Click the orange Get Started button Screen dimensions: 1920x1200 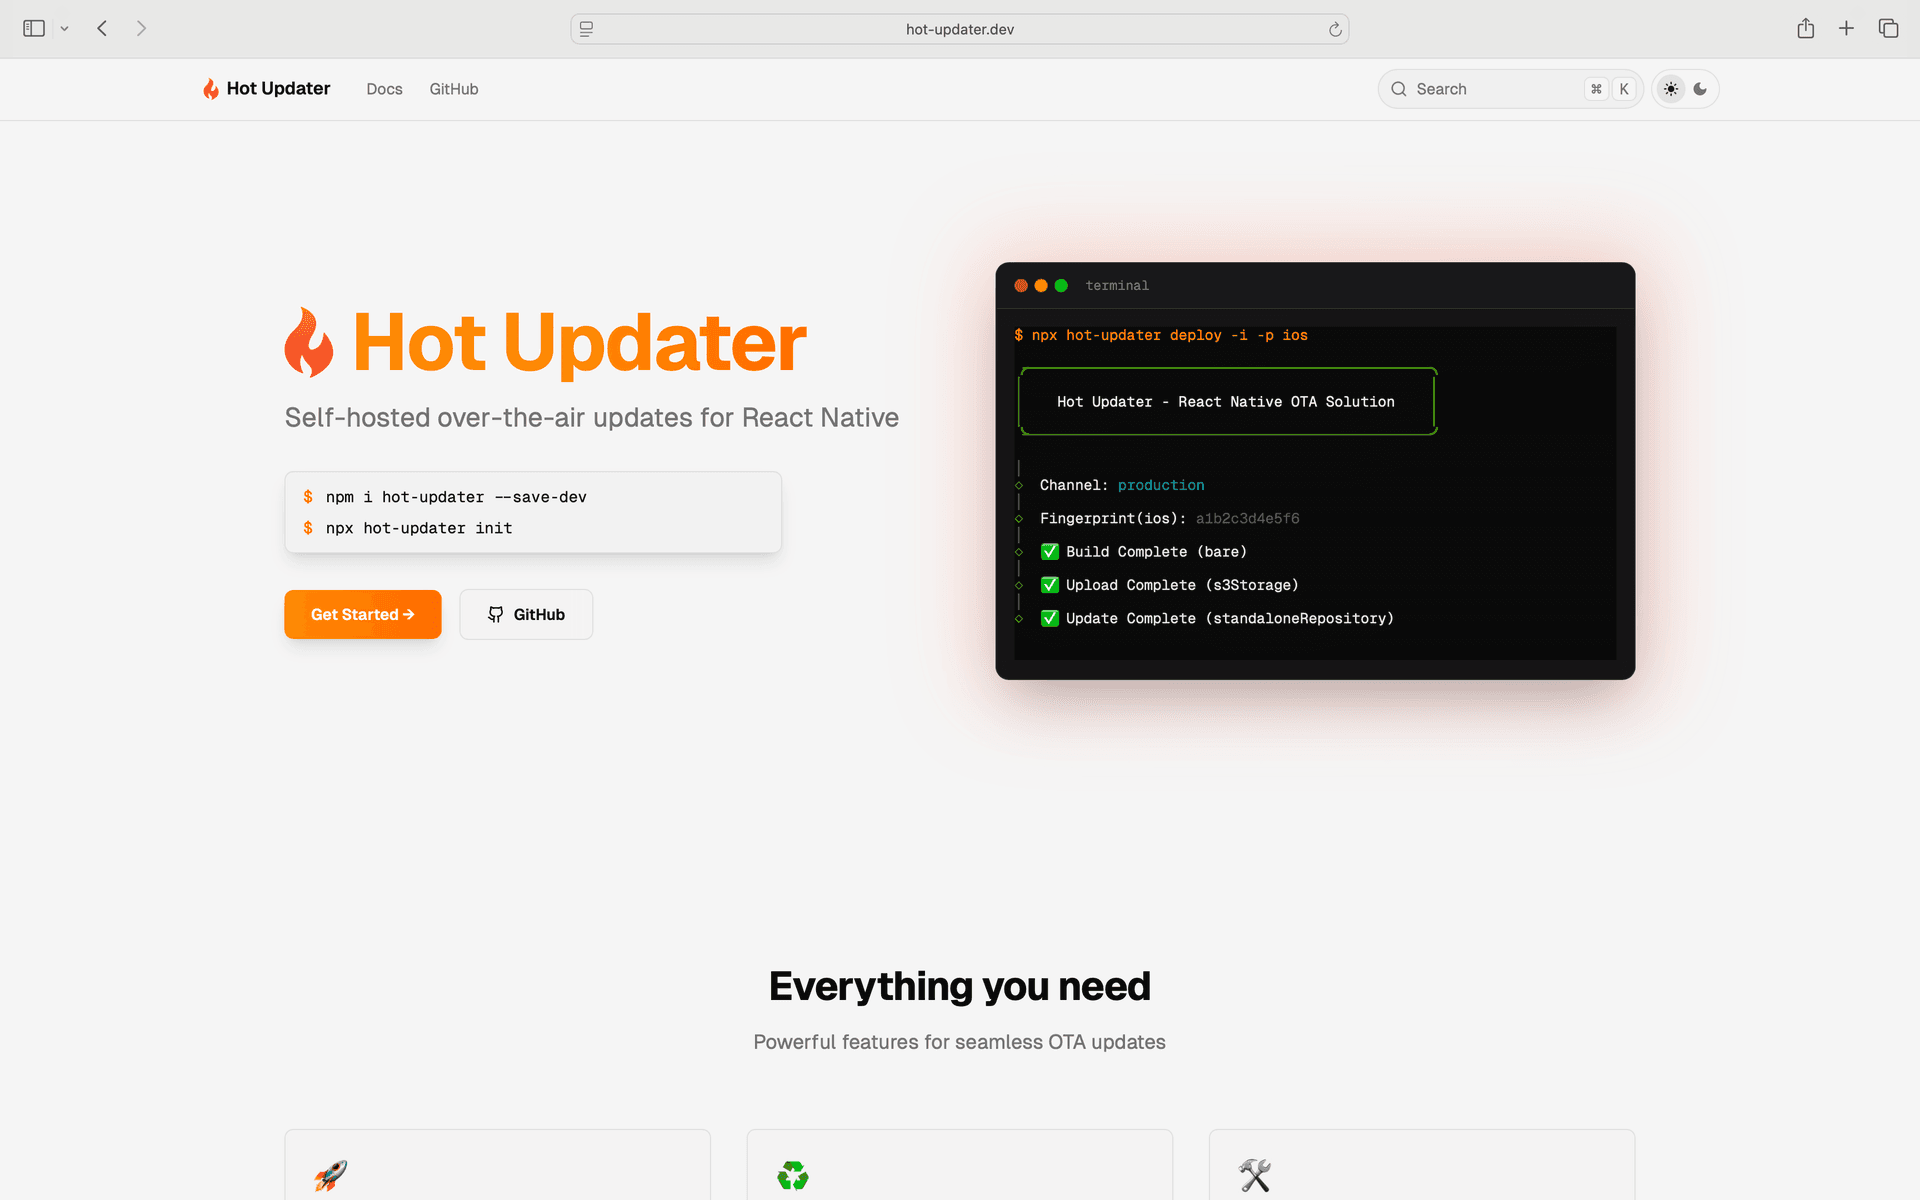[362, 614]
